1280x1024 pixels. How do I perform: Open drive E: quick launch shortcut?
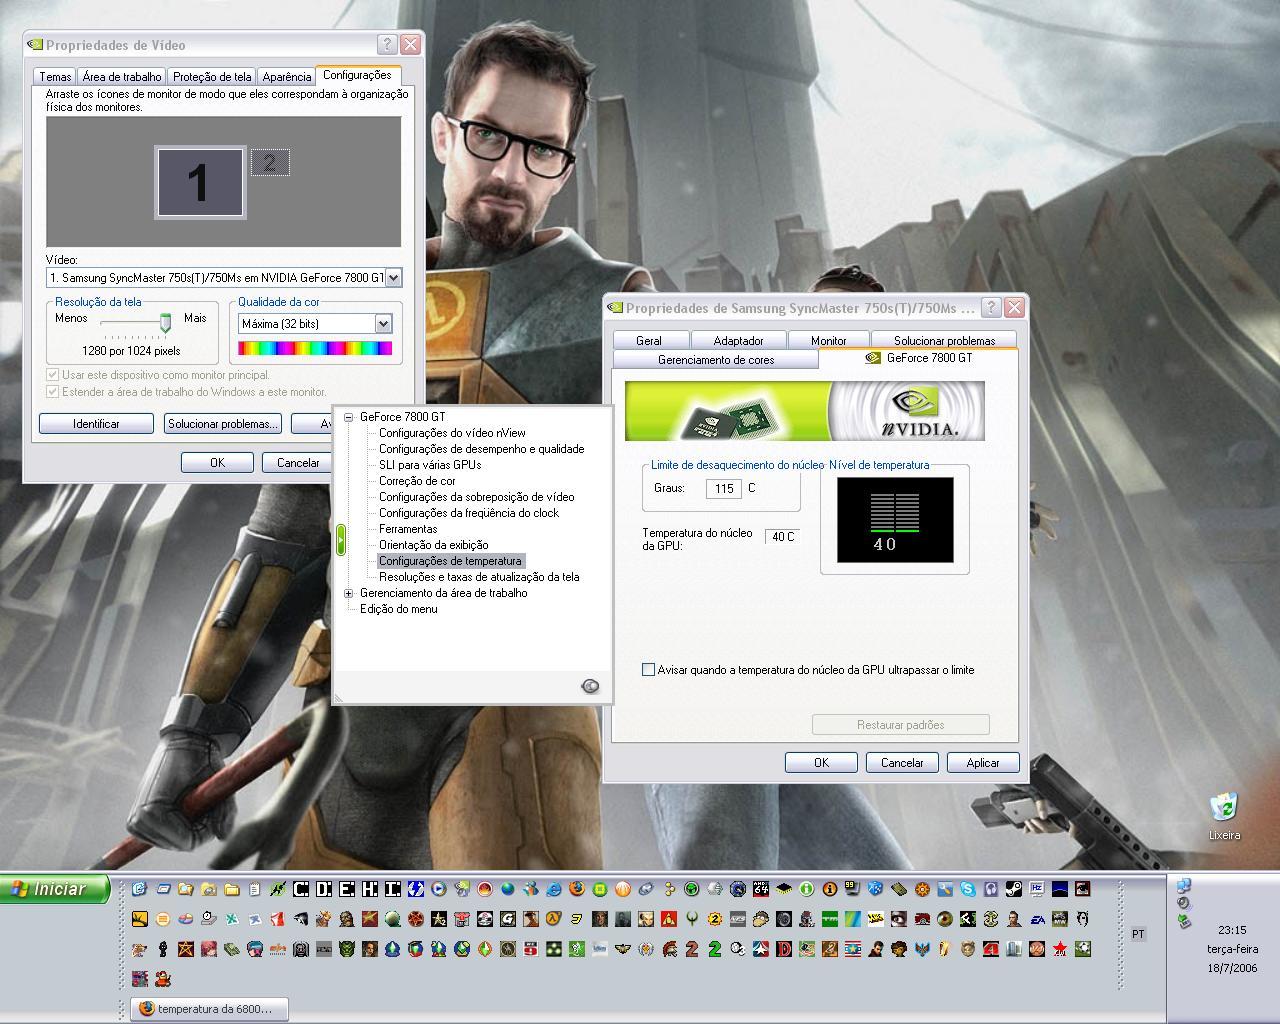coord(347,889)
